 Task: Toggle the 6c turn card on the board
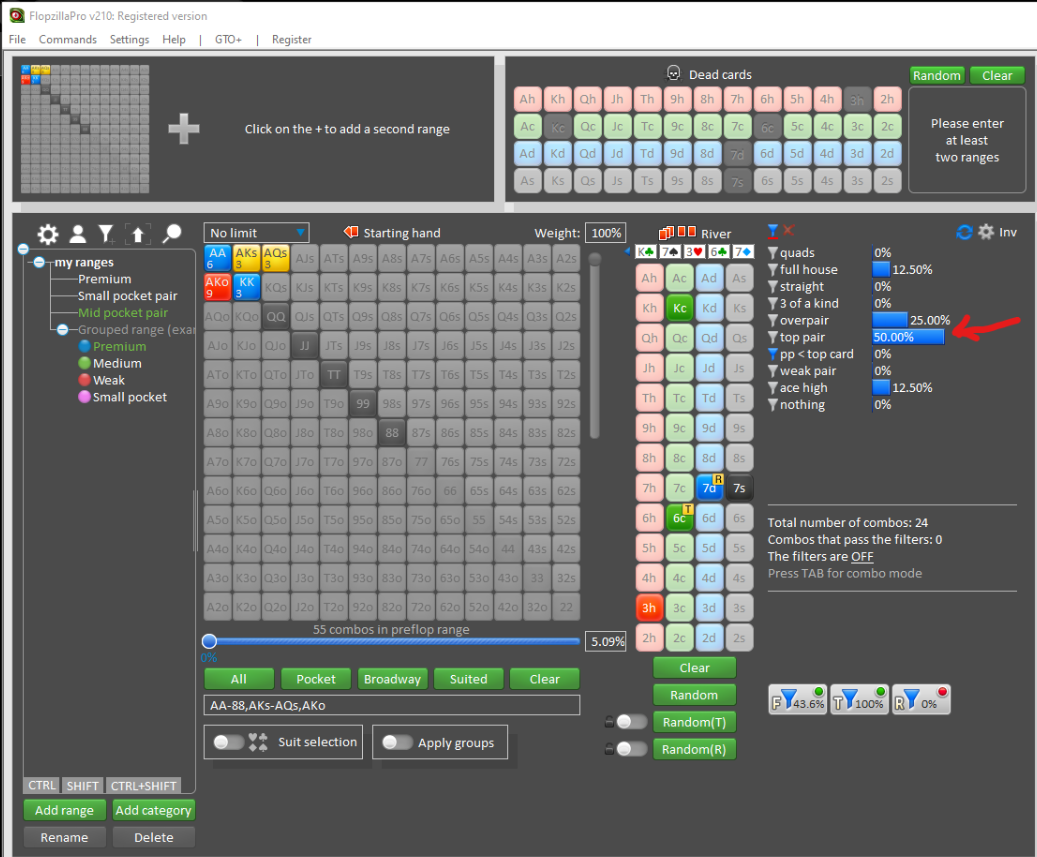pyautogui.click(x=679, y=518)
